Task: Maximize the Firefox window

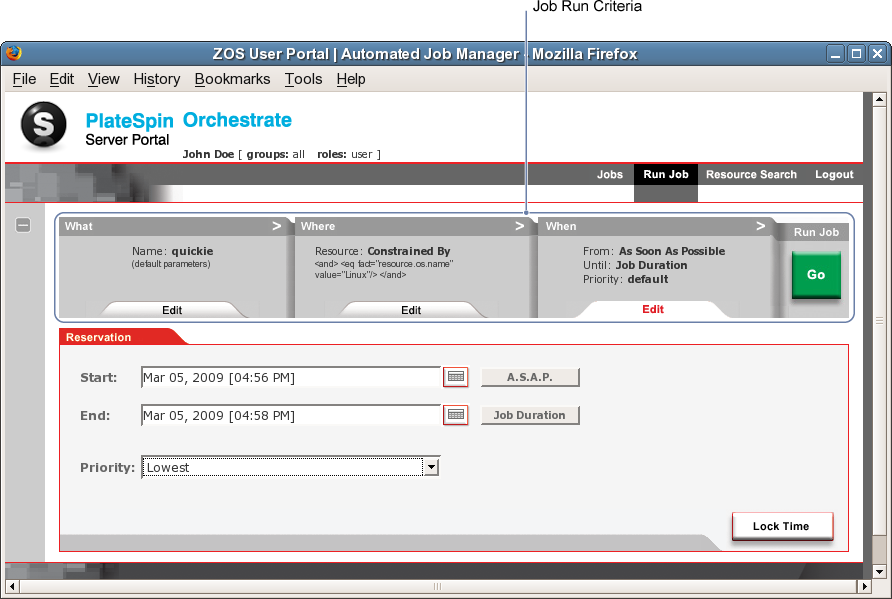Action: point(856,54)
